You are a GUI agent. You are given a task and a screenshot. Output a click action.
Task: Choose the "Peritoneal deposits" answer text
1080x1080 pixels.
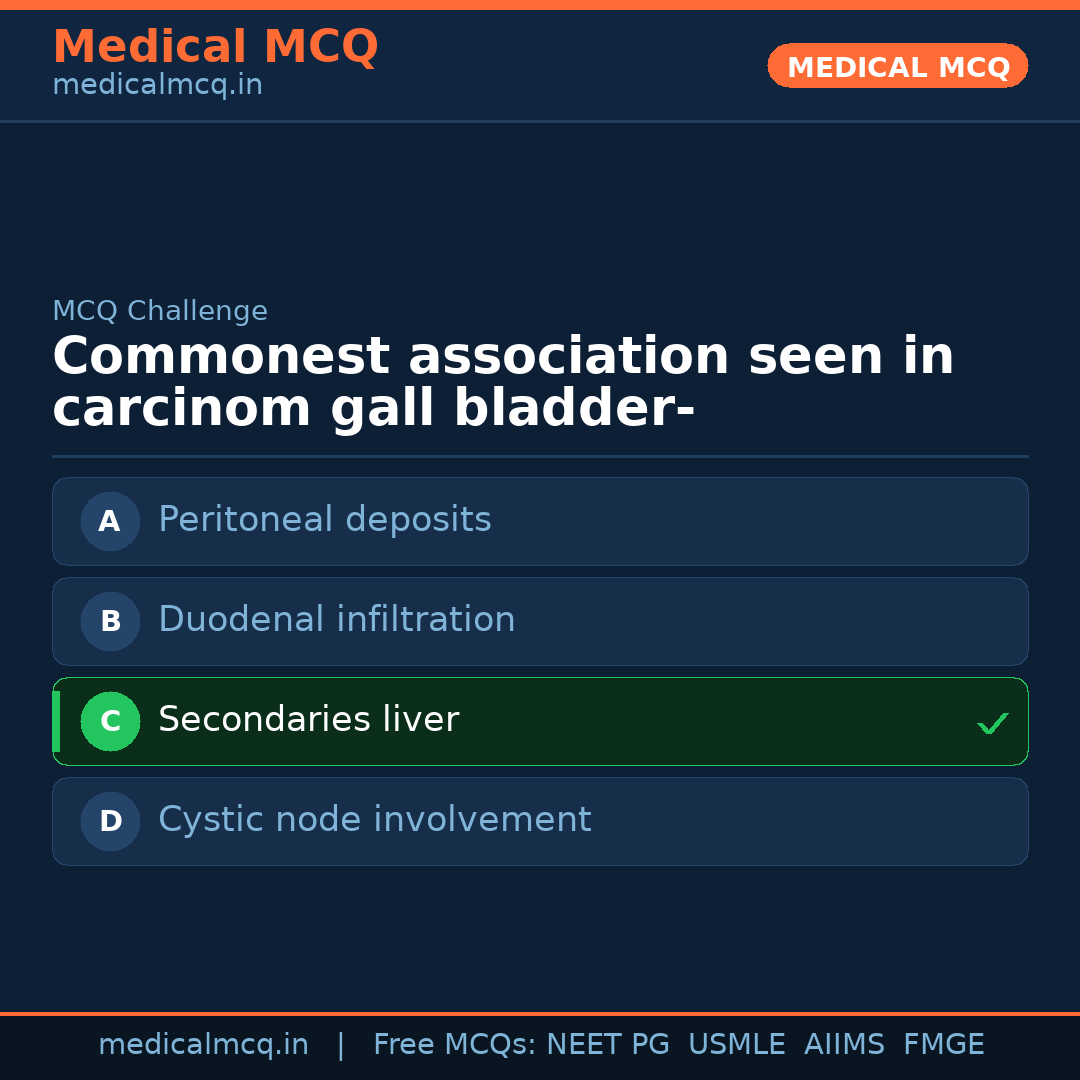point(324,520)
